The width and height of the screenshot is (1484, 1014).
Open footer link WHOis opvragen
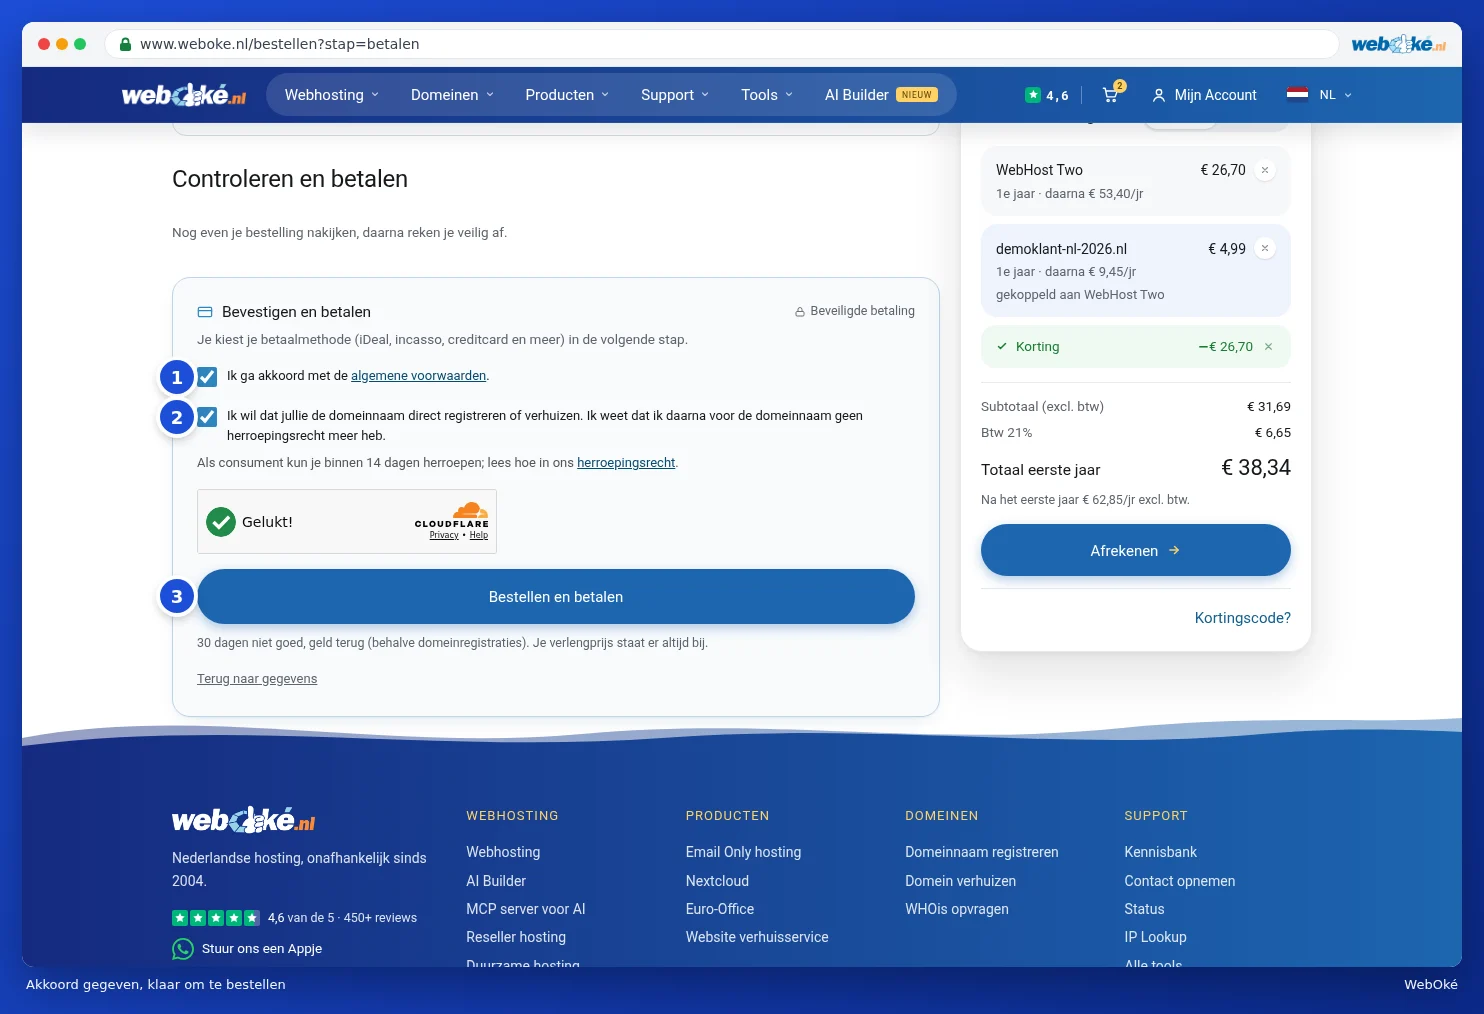tap(957, 909)
